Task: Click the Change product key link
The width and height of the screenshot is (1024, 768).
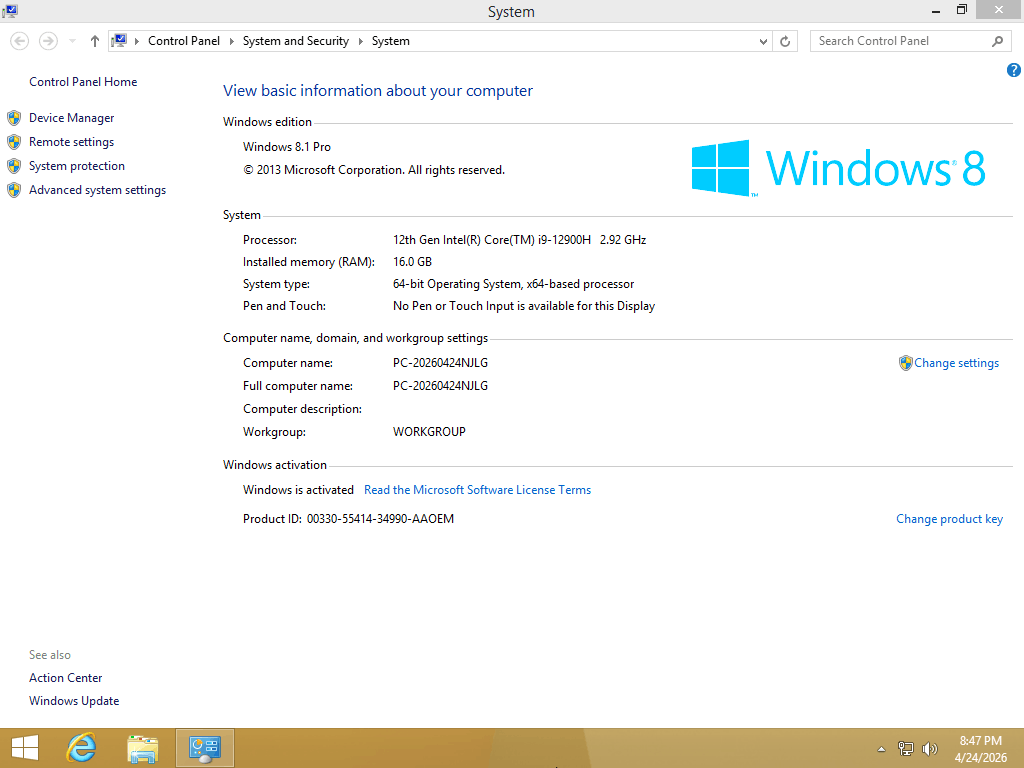Action: point(949,519)
